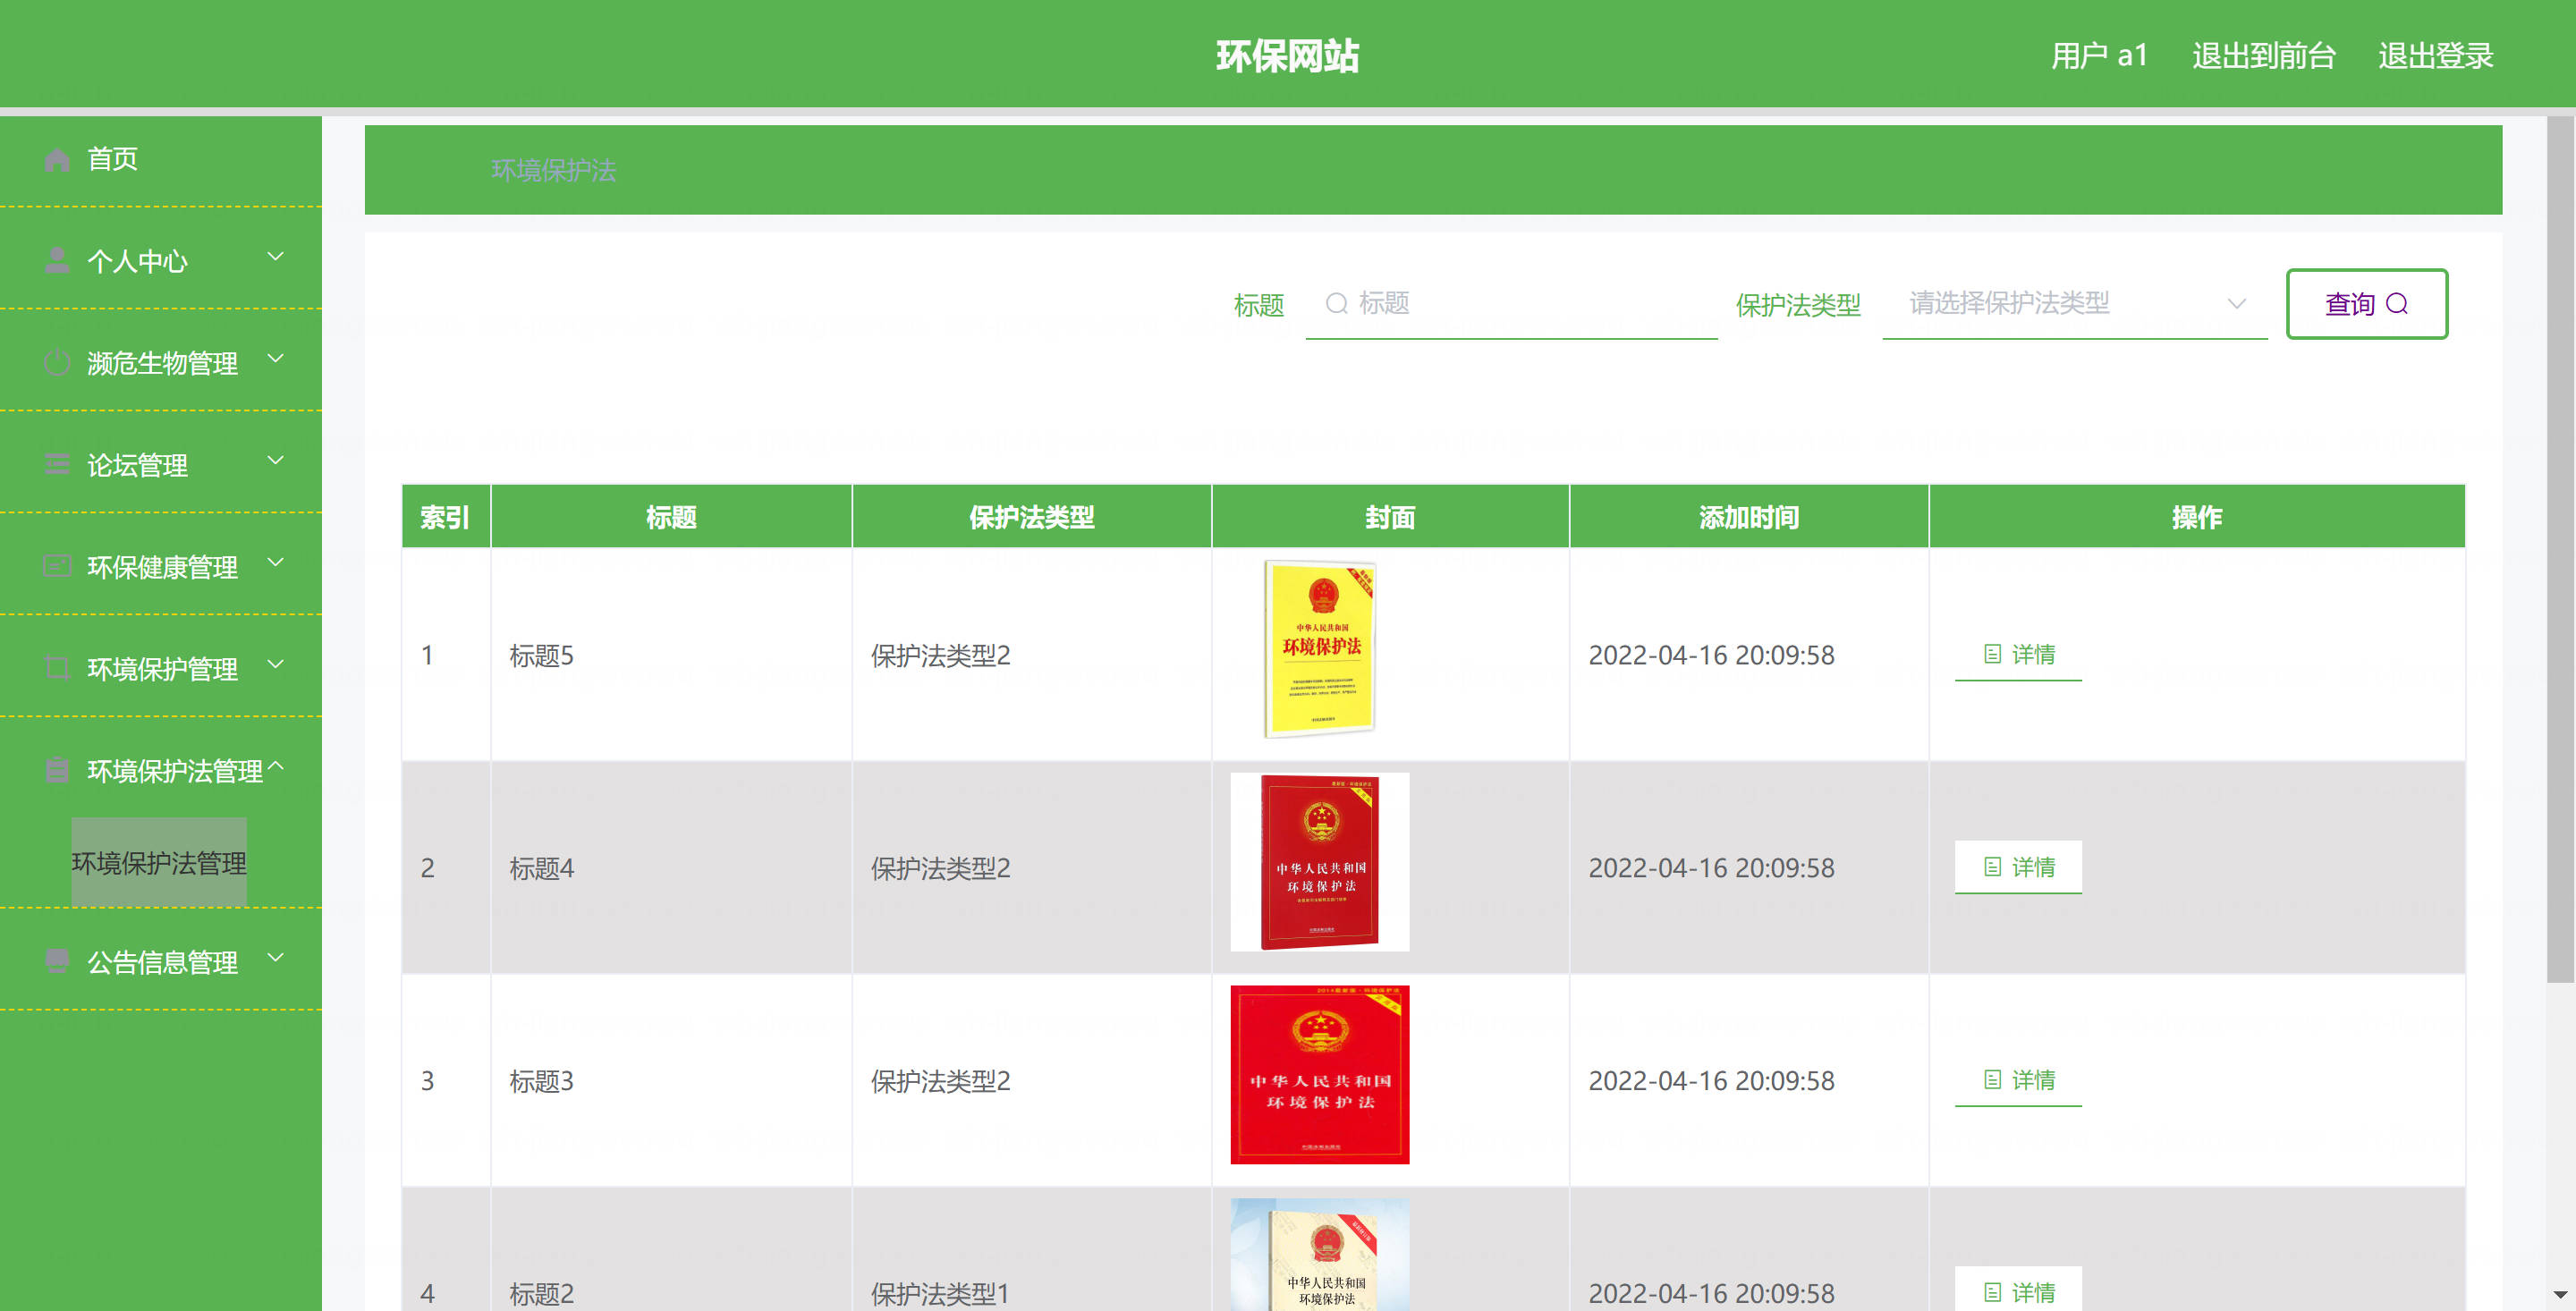Expand the 个人中心 menu chevron

(276, 257)
